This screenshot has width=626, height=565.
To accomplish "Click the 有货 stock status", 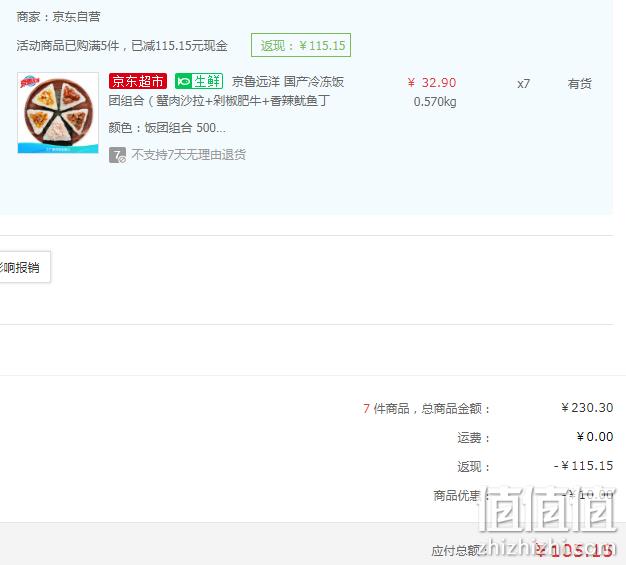I will (580, 84).
